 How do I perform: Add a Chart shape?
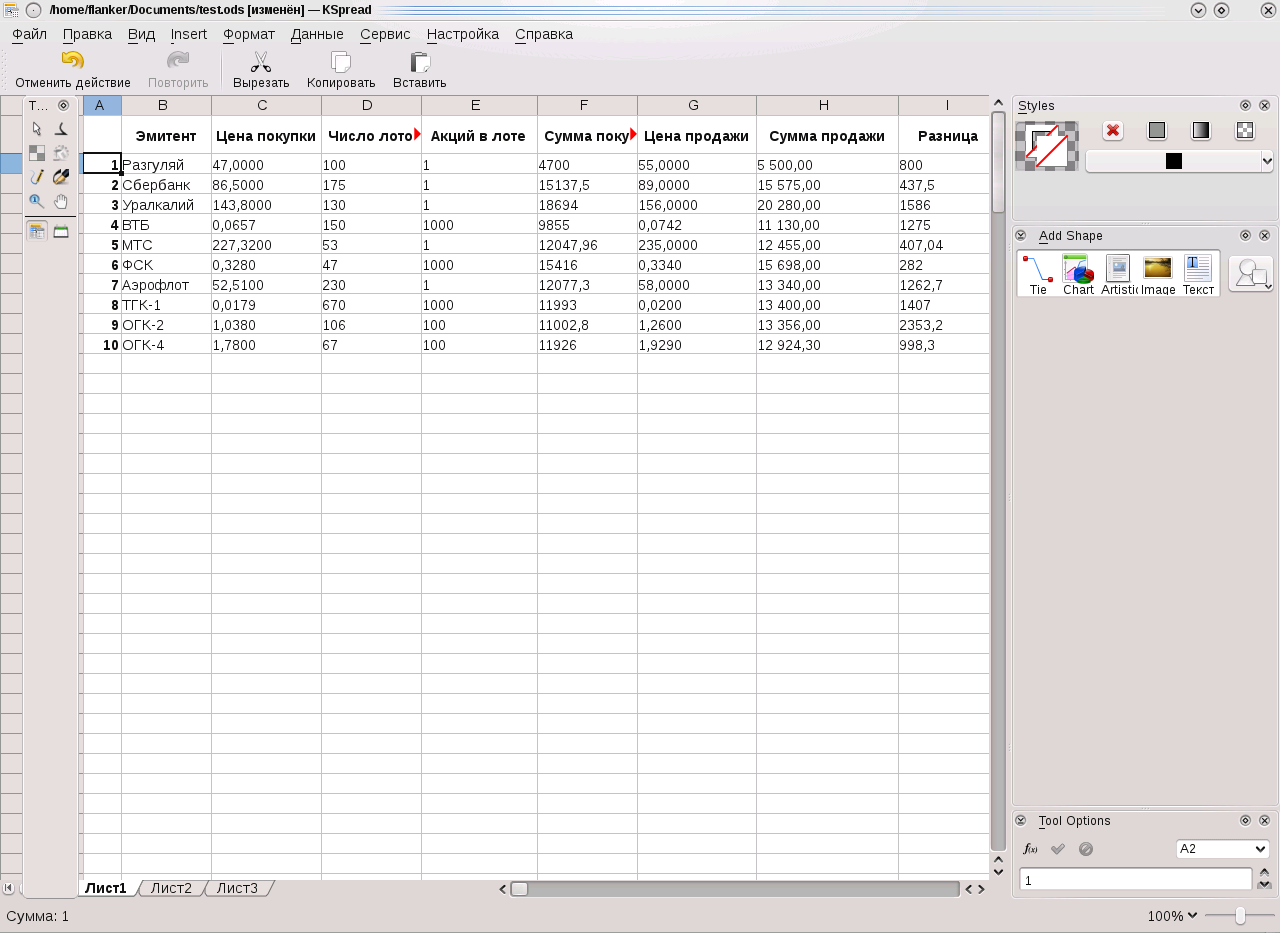coord(1078,274)
